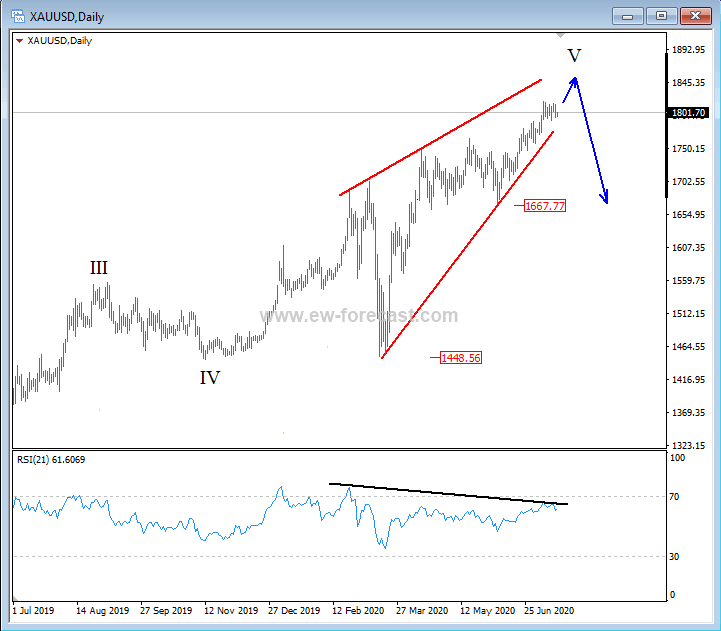The width and height of the screenshot is (721, 631).
Task: Click the 1416.95 price axis value
Action: (x=688, y=379)
